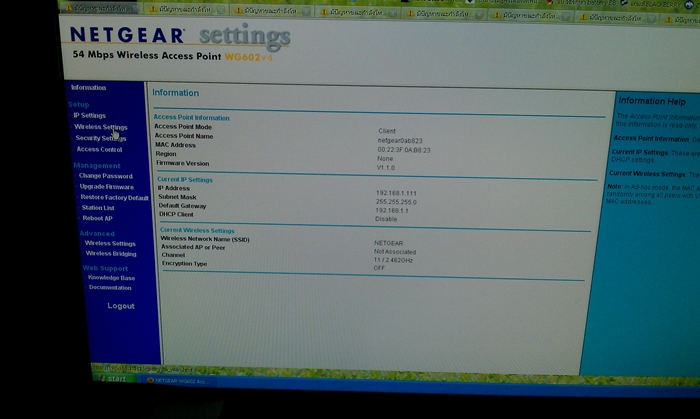The image size is (700, 419).
Task: Click Upgrade Firmware link
Action: click(x=106, y=187)
